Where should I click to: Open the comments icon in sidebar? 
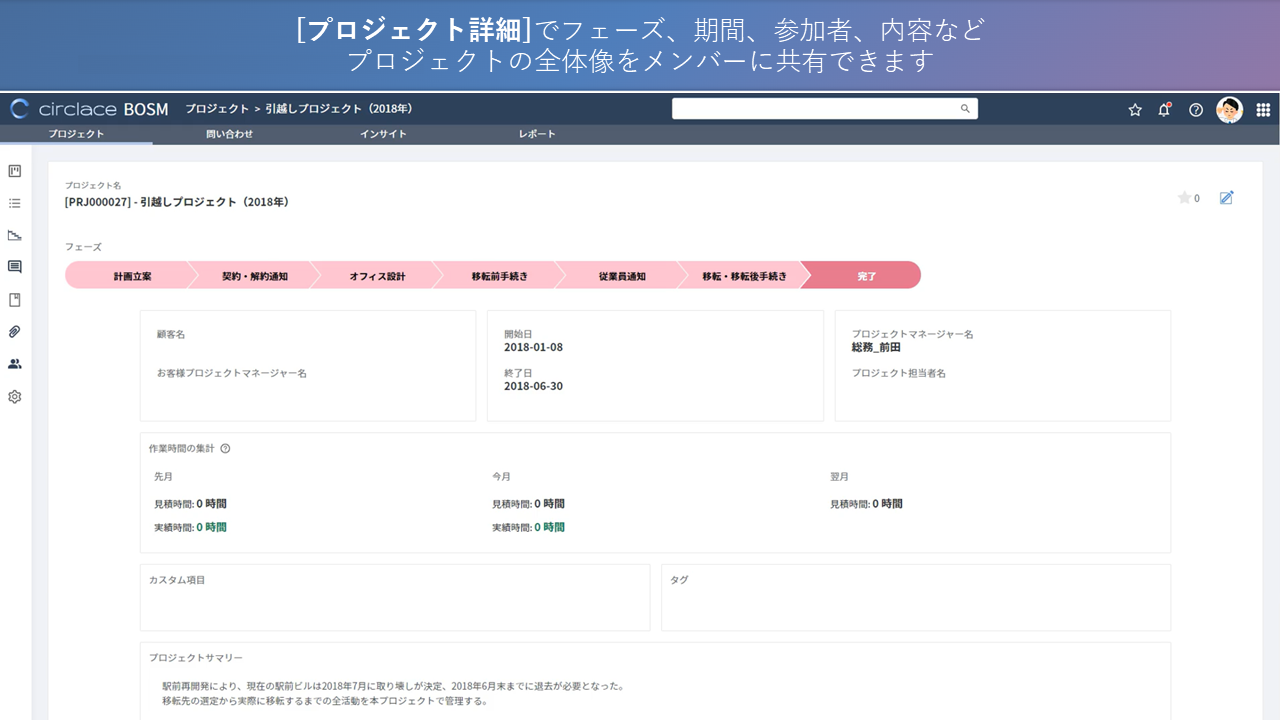pyautogui.click(x=15, y=267)
